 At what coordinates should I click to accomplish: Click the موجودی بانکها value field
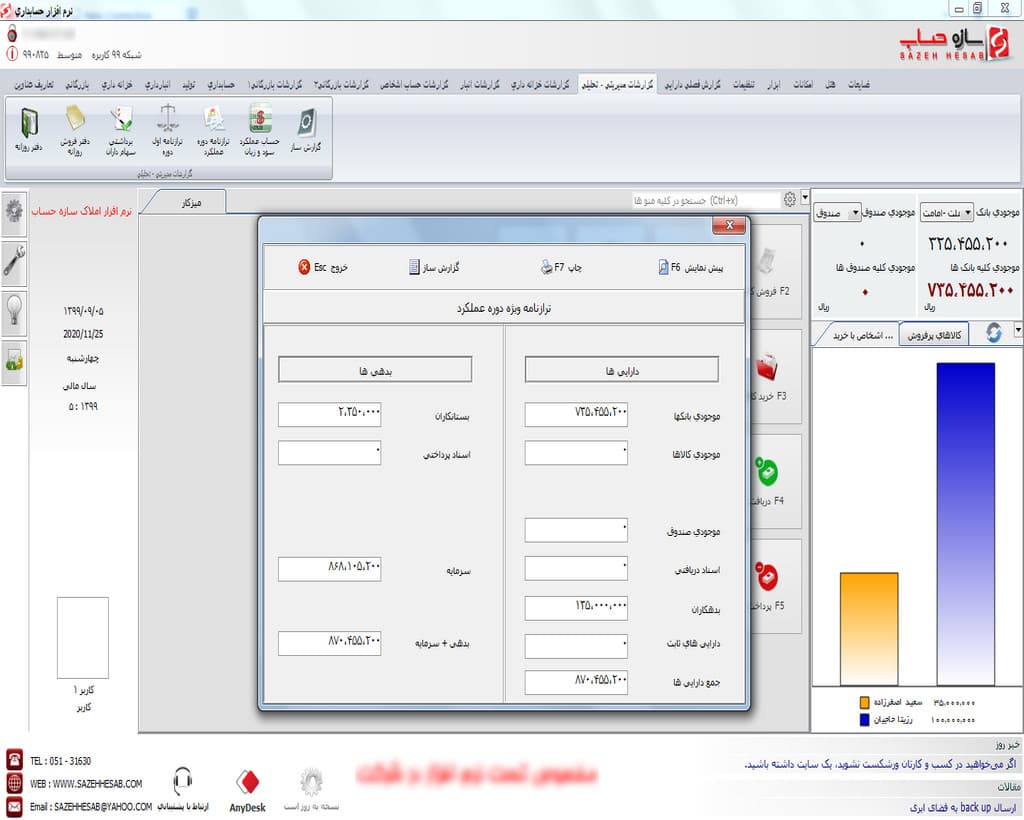(x=576, y=415)
